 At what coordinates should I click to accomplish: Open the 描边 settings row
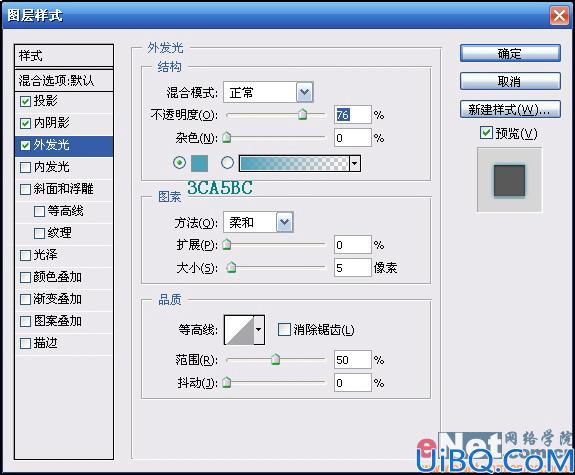pyautogui.click(x=64, y=343)
